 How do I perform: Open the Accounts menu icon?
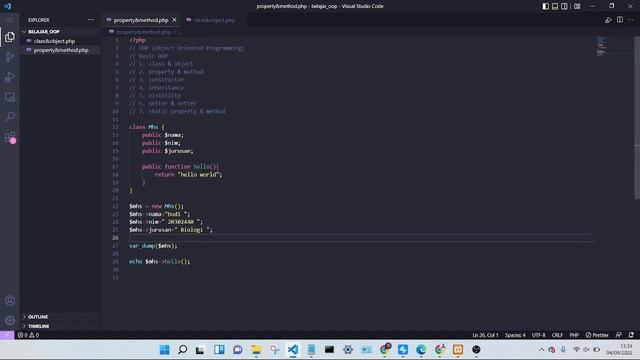click(x=10, y=300)
